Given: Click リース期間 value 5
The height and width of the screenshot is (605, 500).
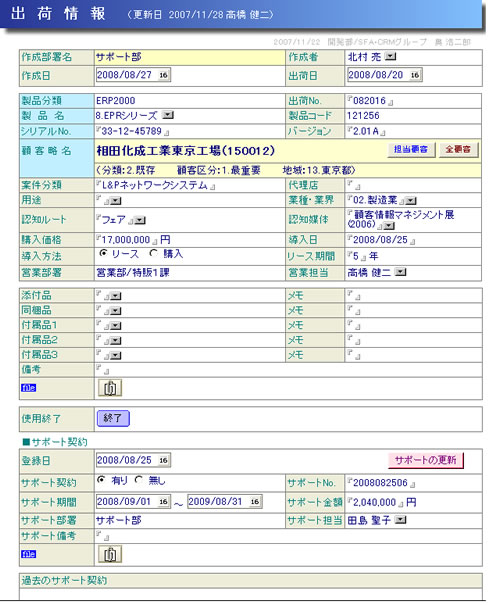Looking at the screenshot, I should coord(356,256).
